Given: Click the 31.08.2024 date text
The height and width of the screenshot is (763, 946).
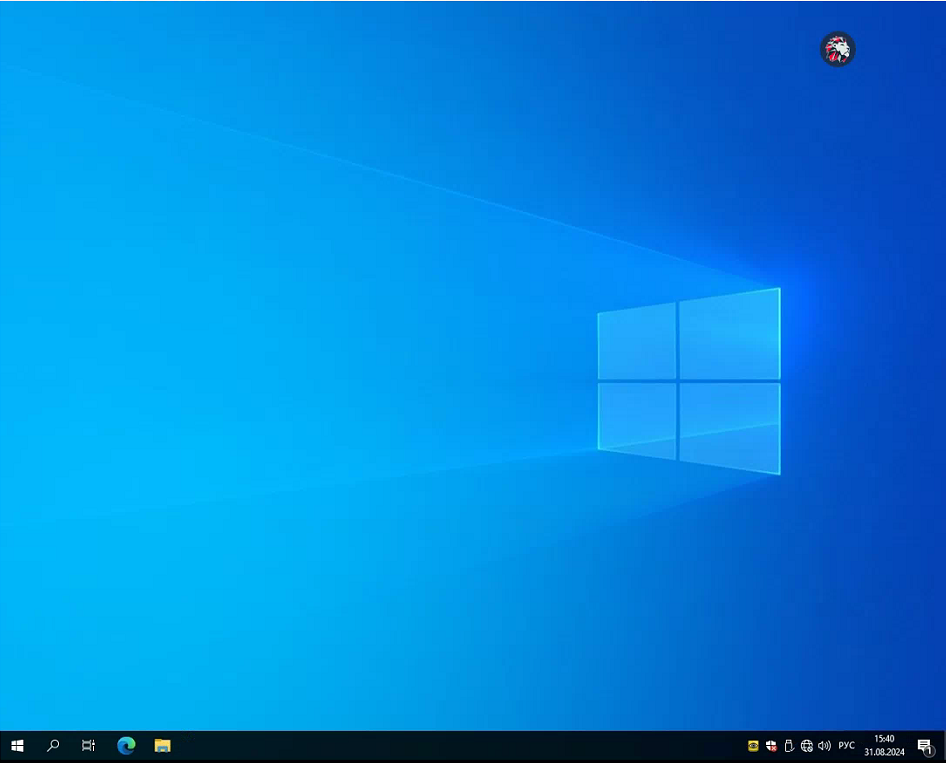Looking at the screenshot, I should [x=884, y=752].
